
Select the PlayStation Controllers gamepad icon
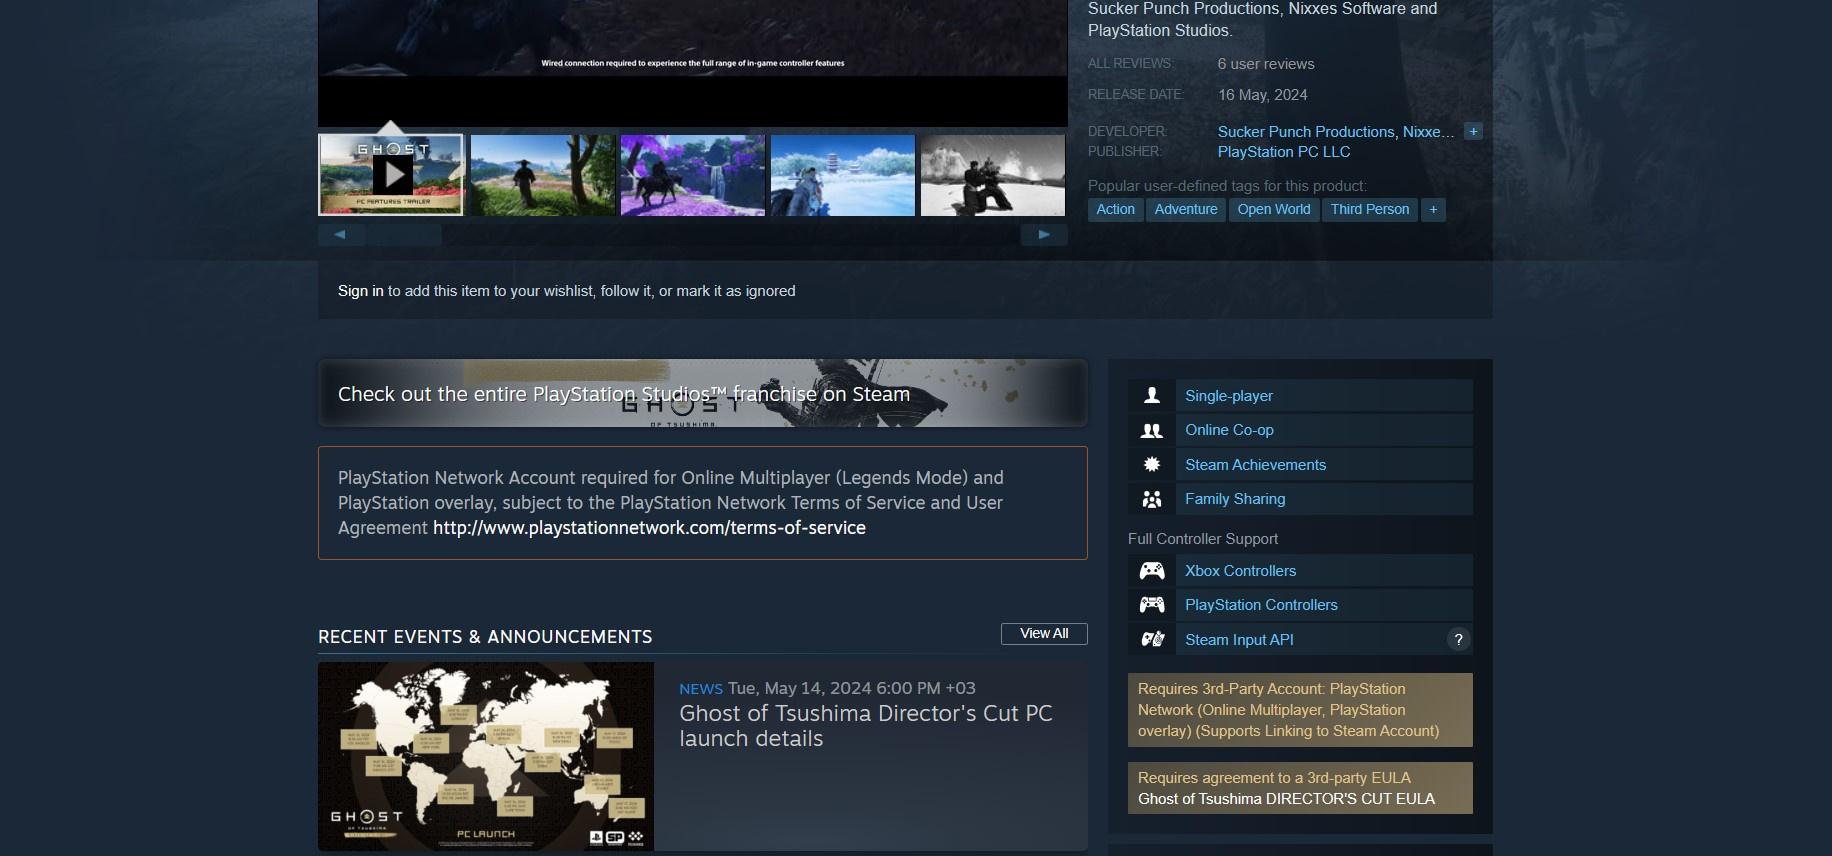1152,605
